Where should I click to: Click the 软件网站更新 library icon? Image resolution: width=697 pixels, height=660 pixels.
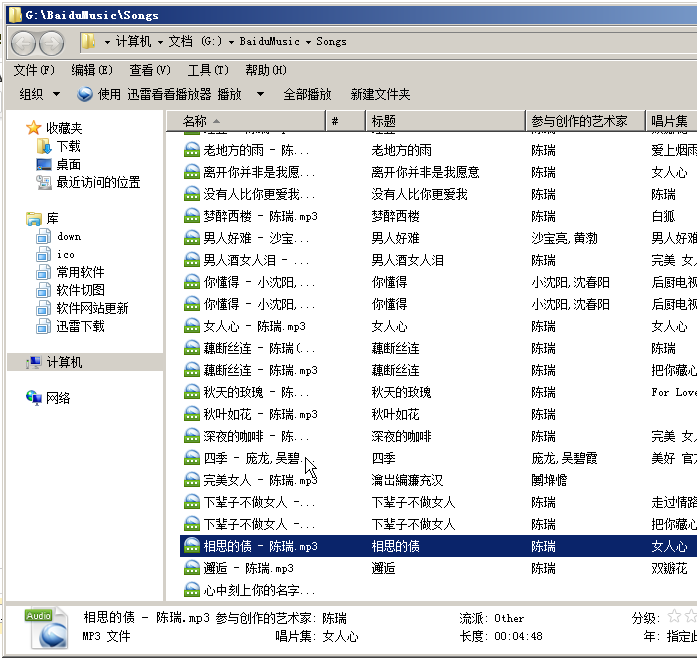[44, 308]
